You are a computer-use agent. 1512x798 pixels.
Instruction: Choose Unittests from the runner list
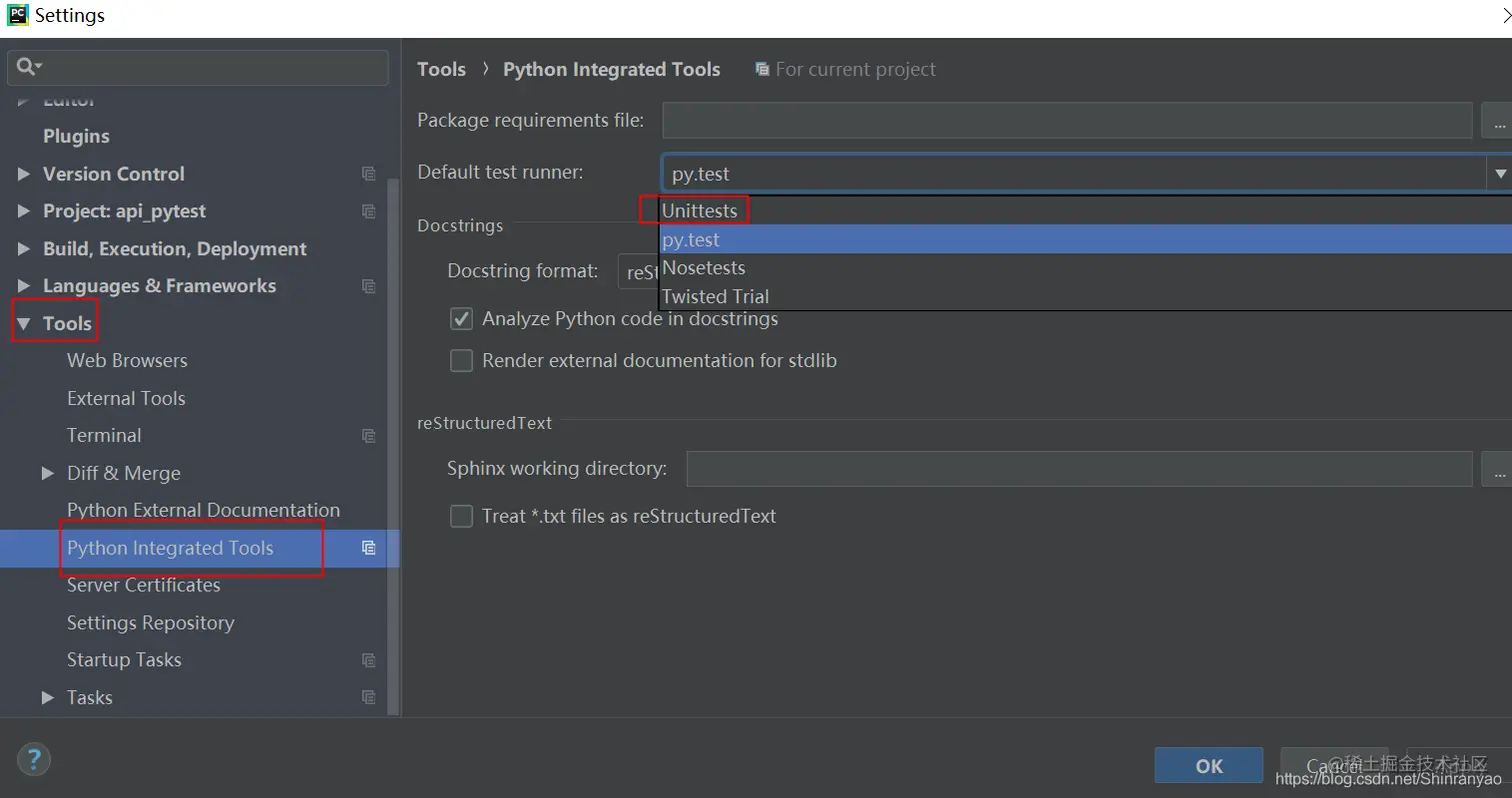[1086, 211]
